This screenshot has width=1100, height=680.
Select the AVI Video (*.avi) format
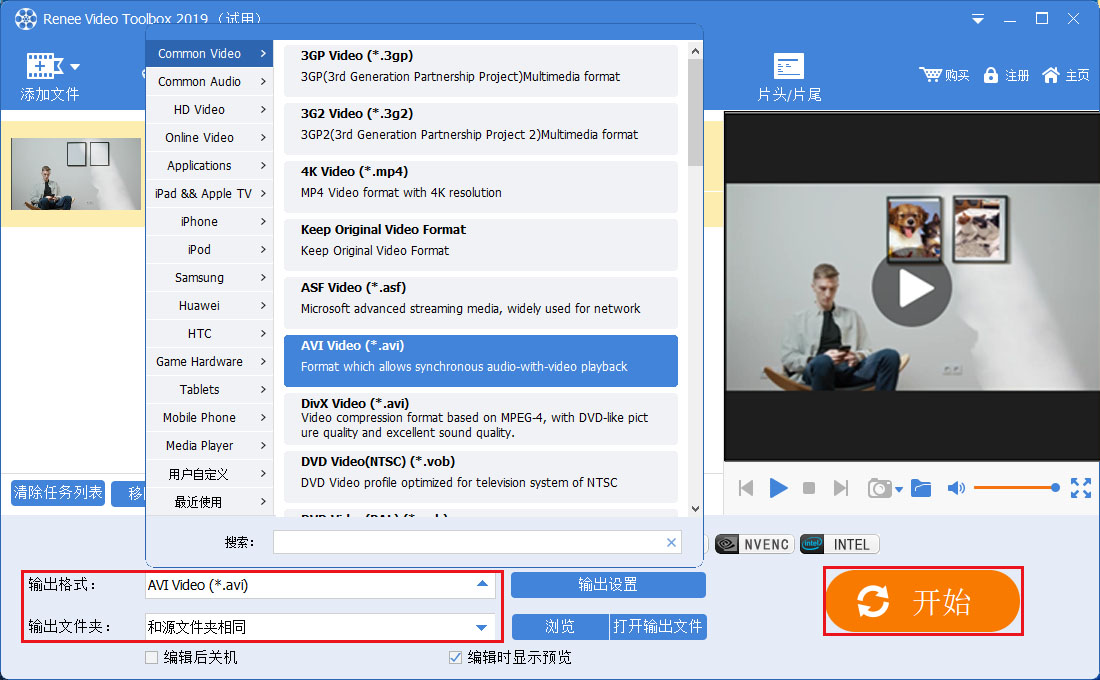[481, 361]
